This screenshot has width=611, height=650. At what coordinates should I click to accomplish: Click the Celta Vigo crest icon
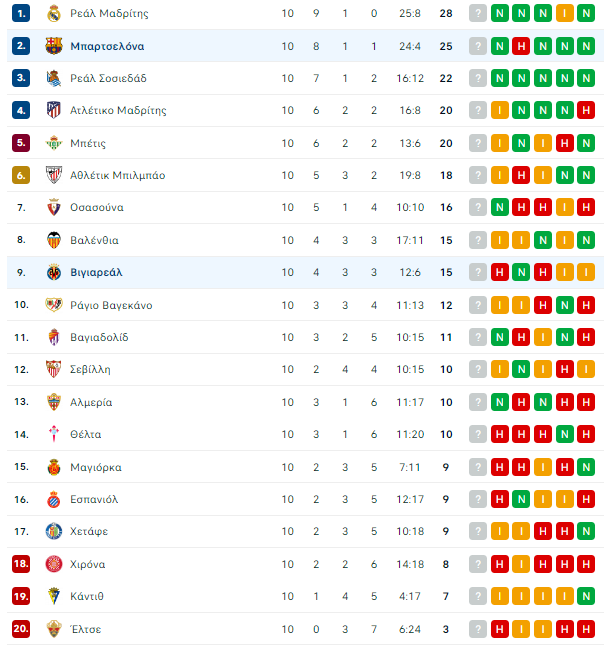pyautogui.click(x=53, y=434)
